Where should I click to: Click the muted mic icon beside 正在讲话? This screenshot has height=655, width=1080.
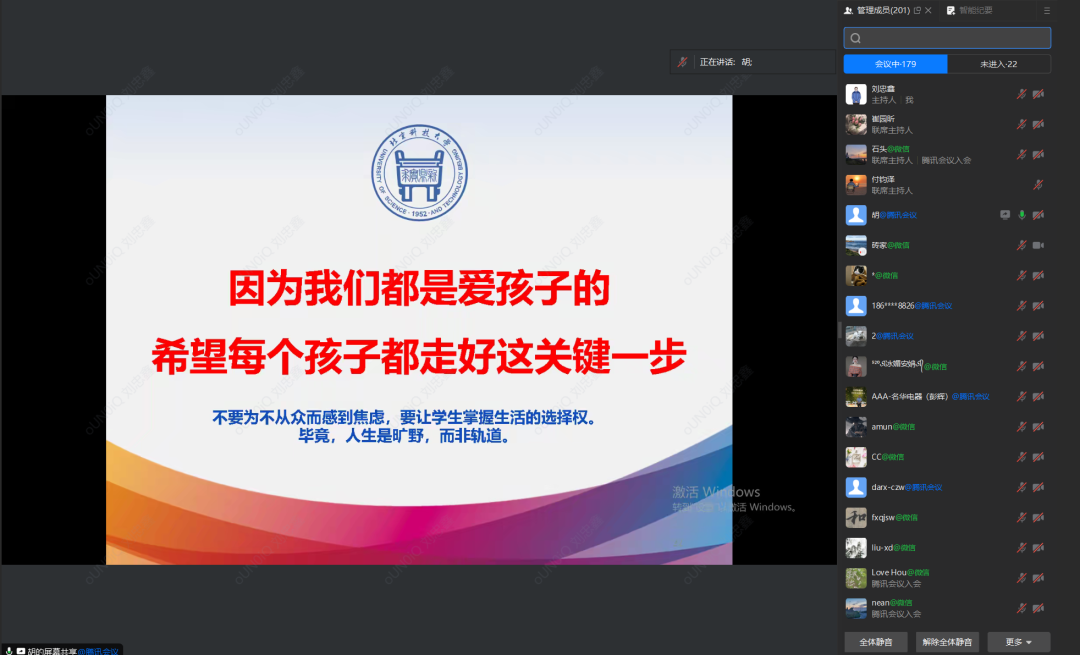click(x=682, y=62)
